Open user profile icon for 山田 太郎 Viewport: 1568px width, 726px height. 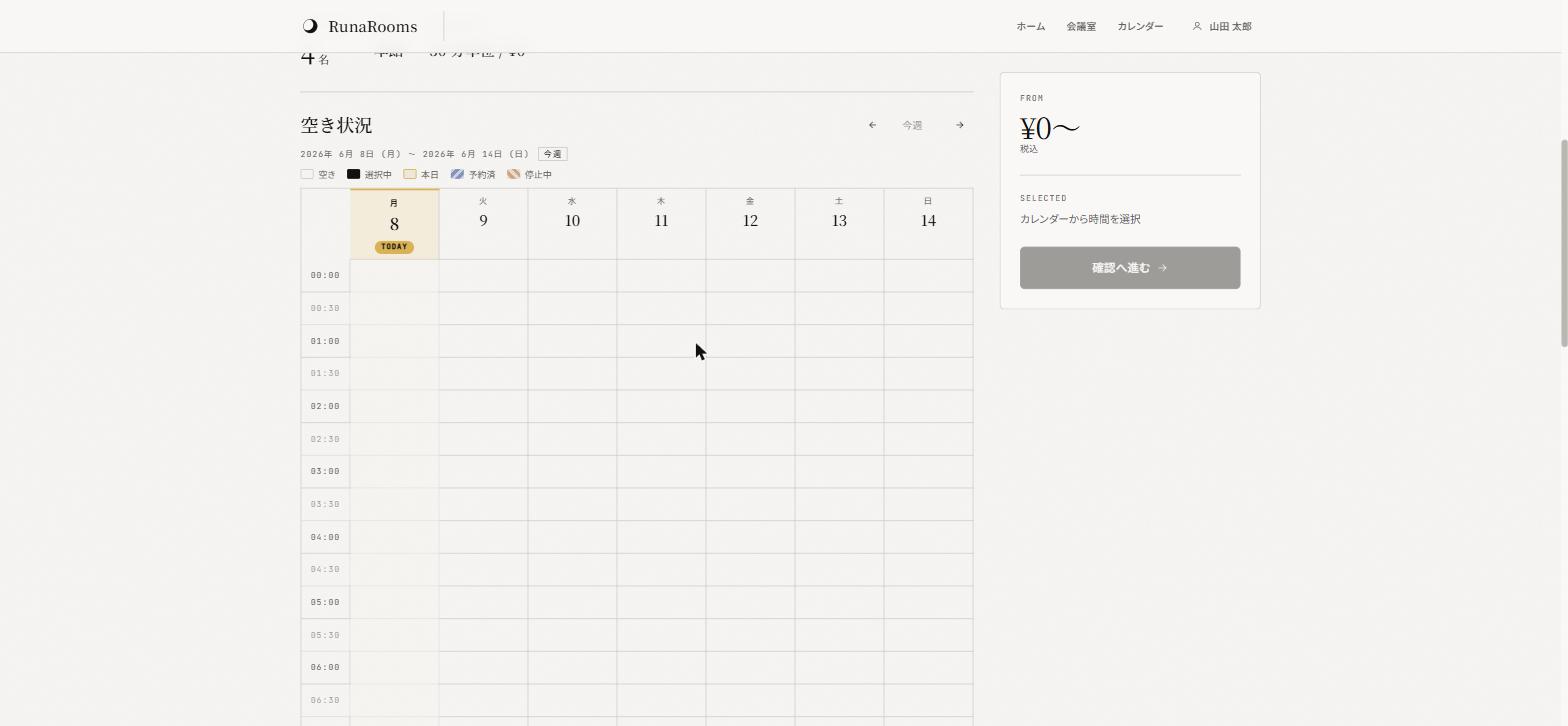point(1197,26)
